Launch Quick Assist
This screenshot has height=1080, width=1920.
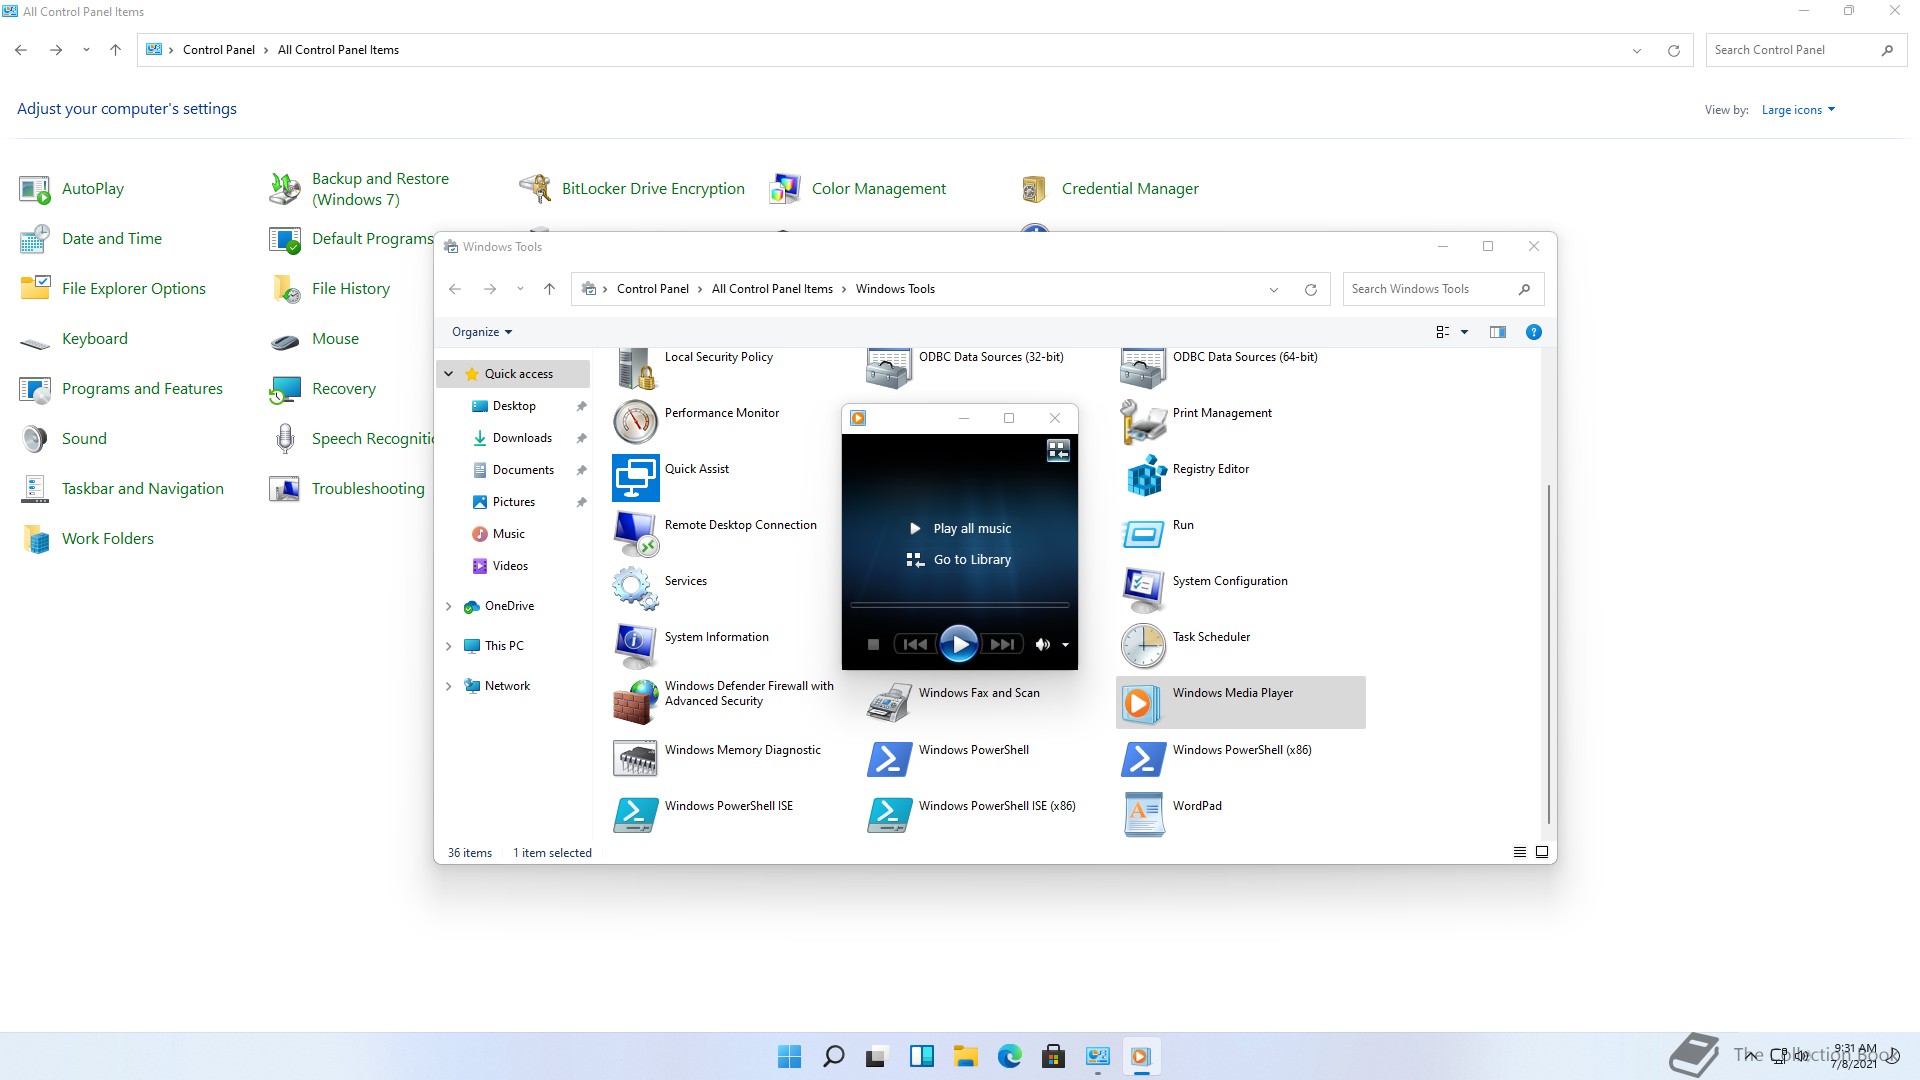click(672, 478)
